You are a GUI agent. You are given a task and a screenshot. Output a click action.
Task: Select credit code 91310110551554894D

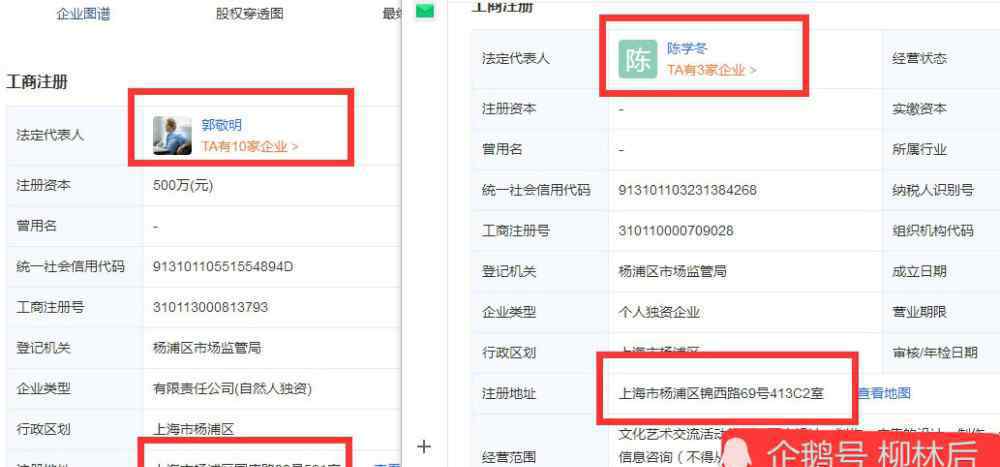pos(223,266)
